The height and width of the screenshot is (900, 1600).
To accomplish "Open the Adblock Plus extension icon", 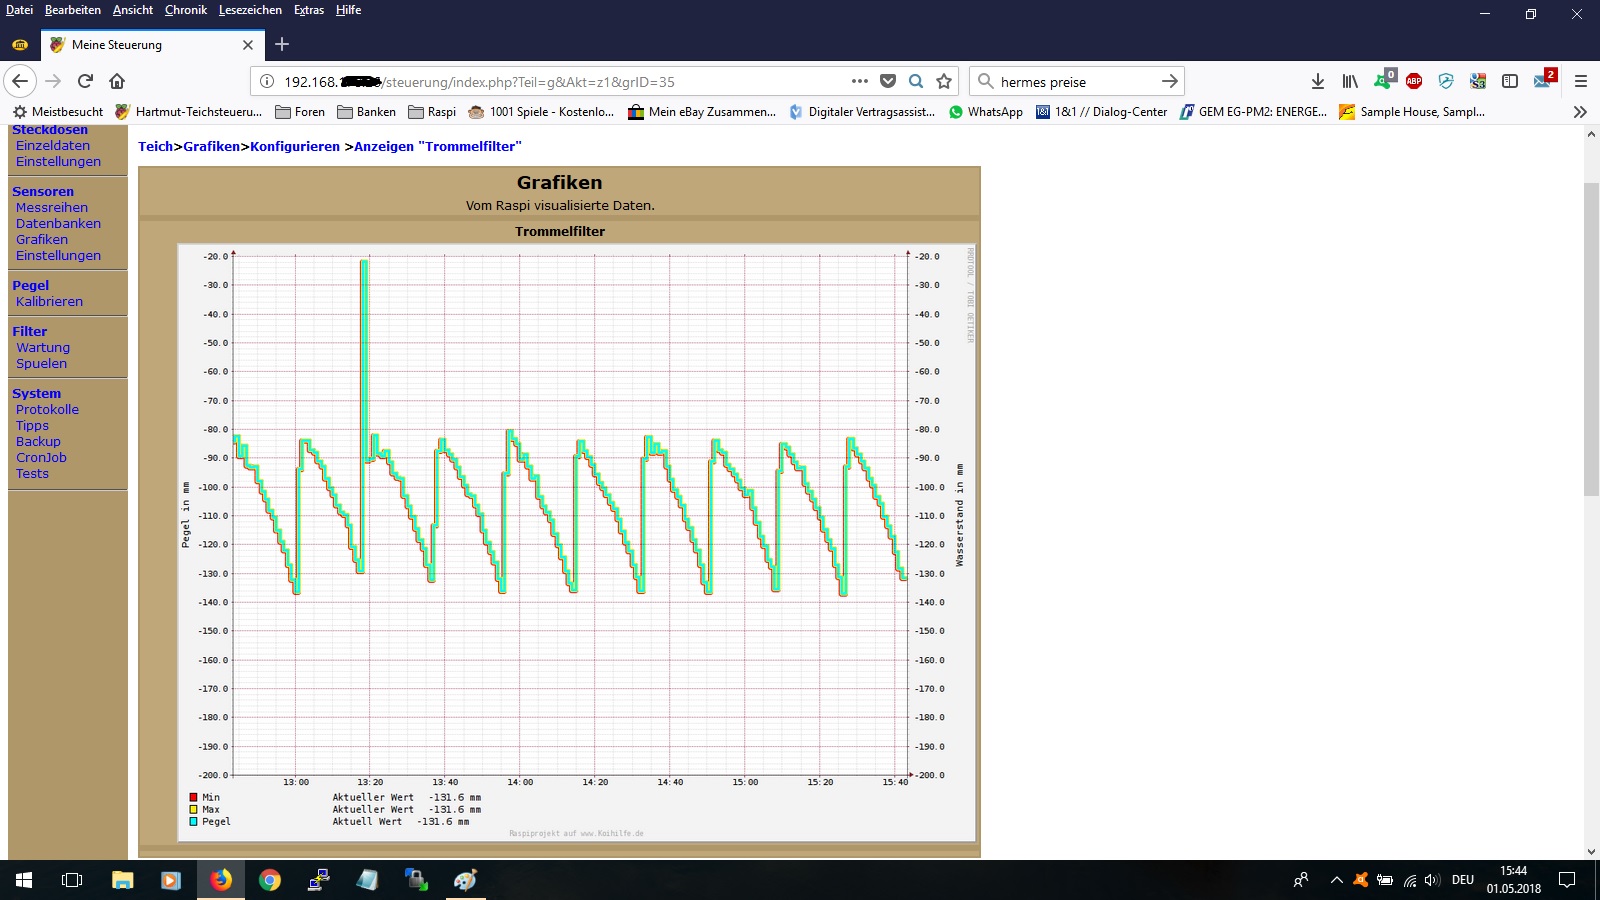I will pyautogui.click(x=1414, y=81).
